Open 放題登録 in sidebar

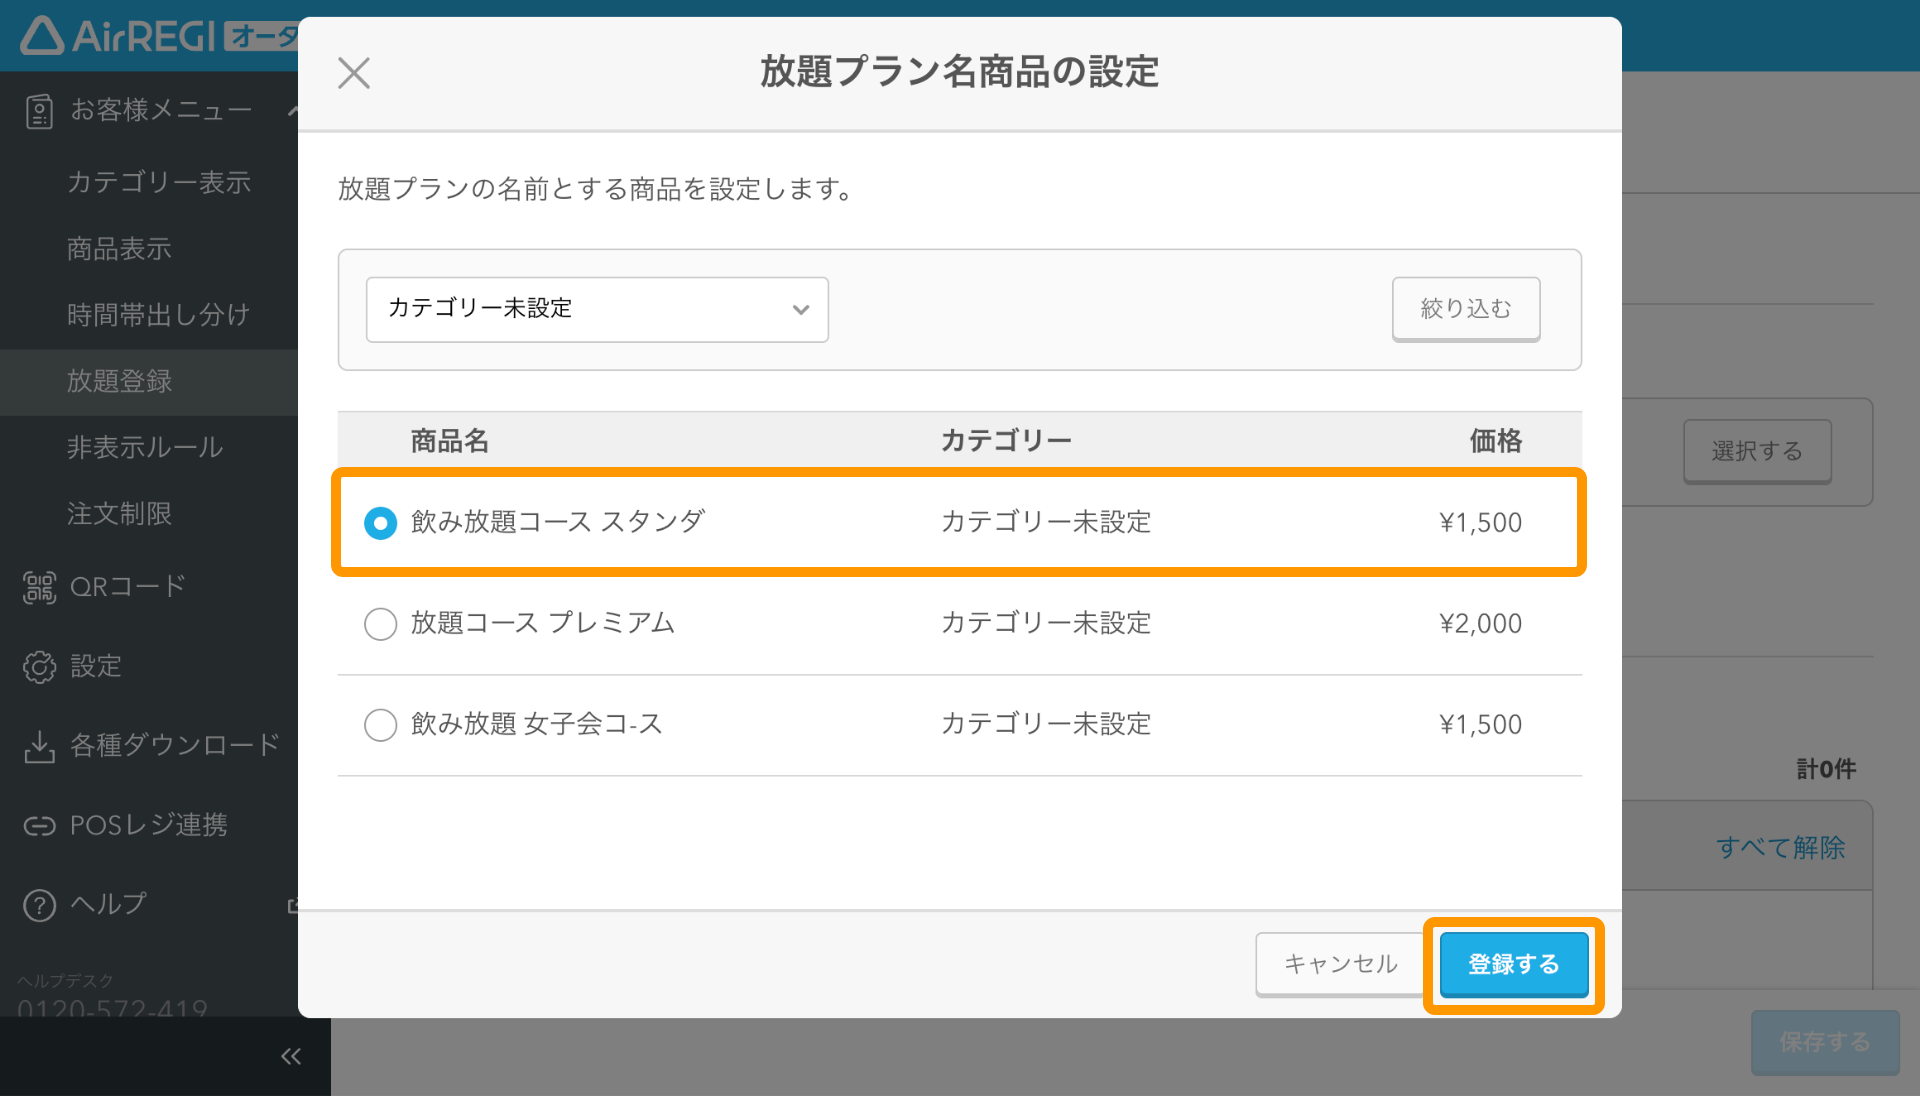[119, 381]
